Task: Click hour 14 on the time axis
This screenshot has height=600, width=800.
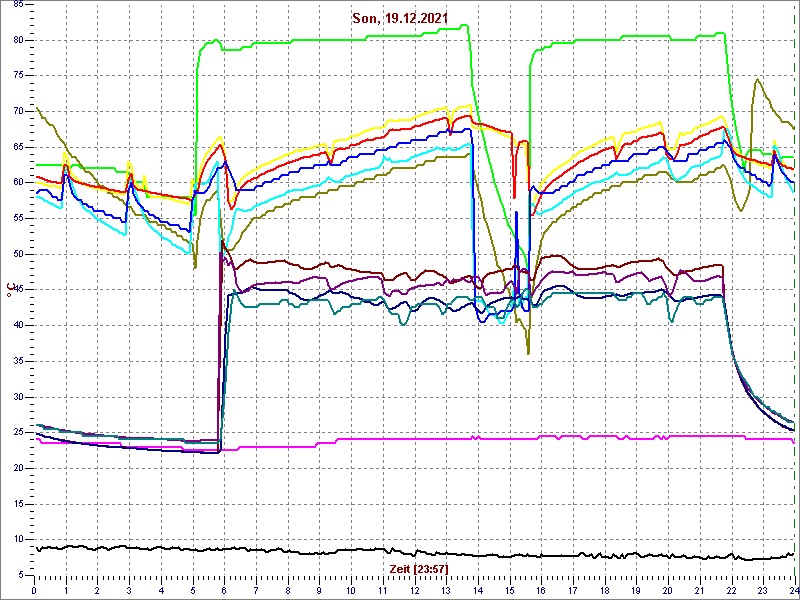Action: coord(478,589)
